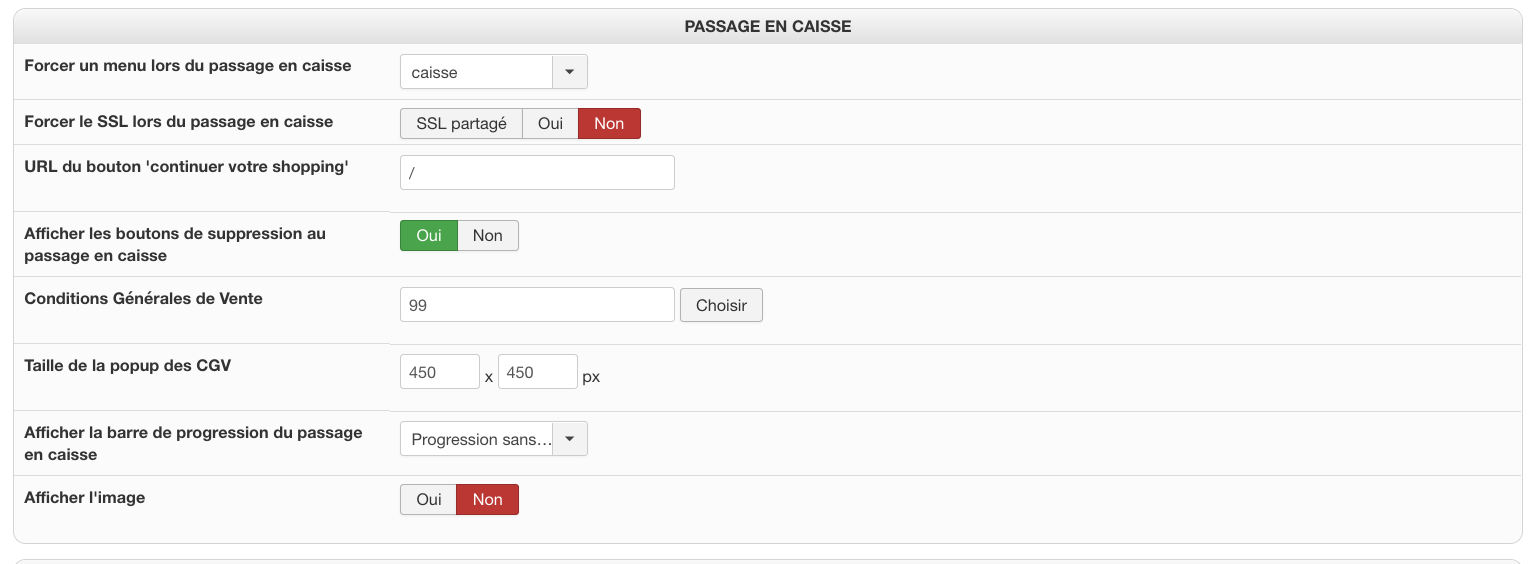Disable delete buttons with Non
Image resolution: width=1538 pixels, height=564 pixels.
click(x=488, y=235)
